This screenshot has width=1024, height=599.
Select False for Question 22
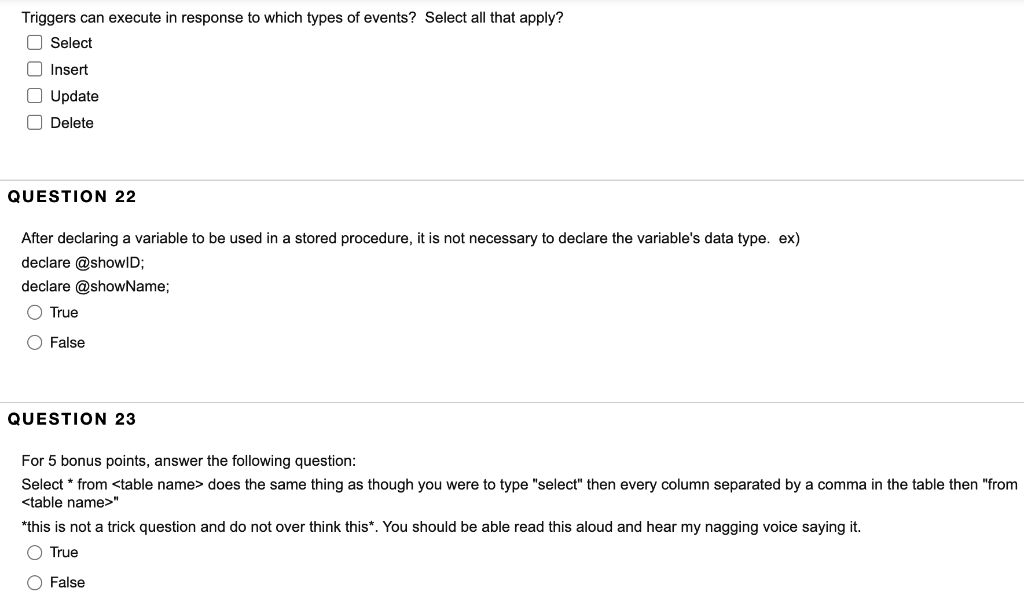pyautogui.click(x=34, y=342)
